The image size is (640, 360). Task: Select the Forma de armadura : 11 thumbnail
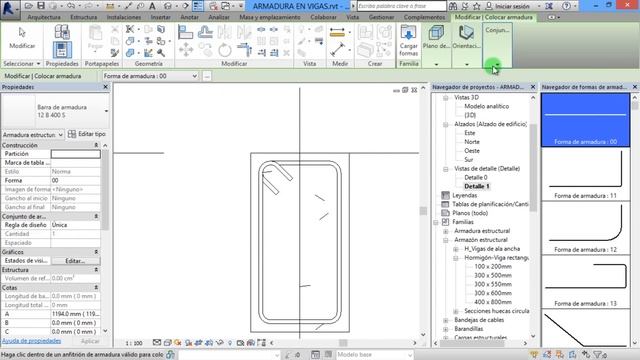point(585,174)
